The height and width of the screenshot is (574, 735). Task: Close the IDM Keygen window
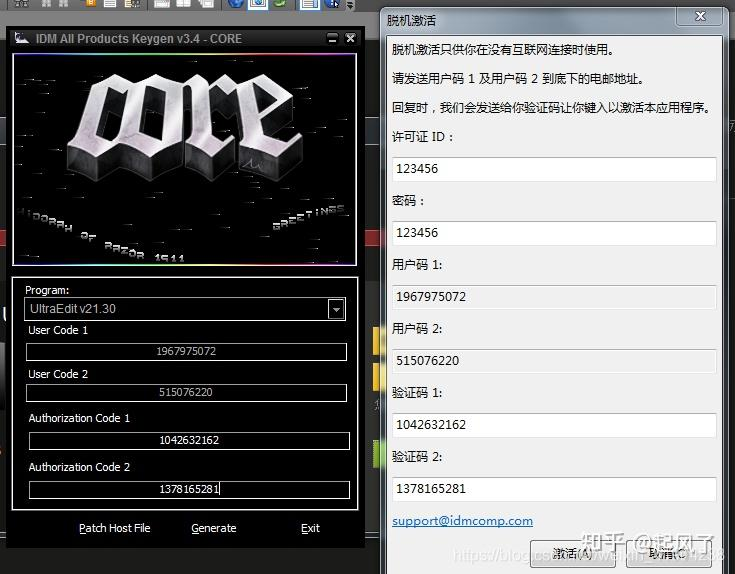tap(350, 38)
